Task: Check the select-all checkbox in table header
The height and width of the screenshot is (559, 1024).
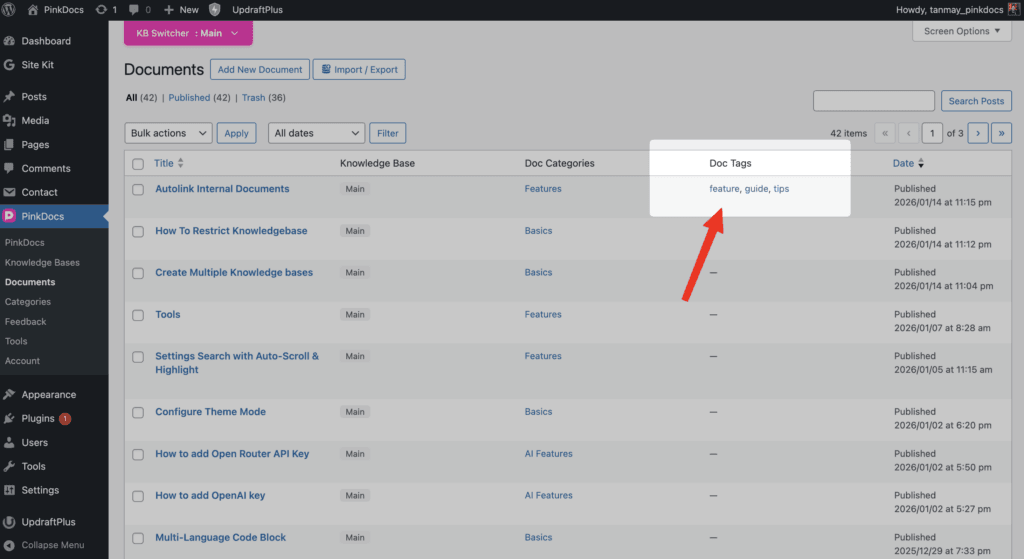Action: (138, 164)
